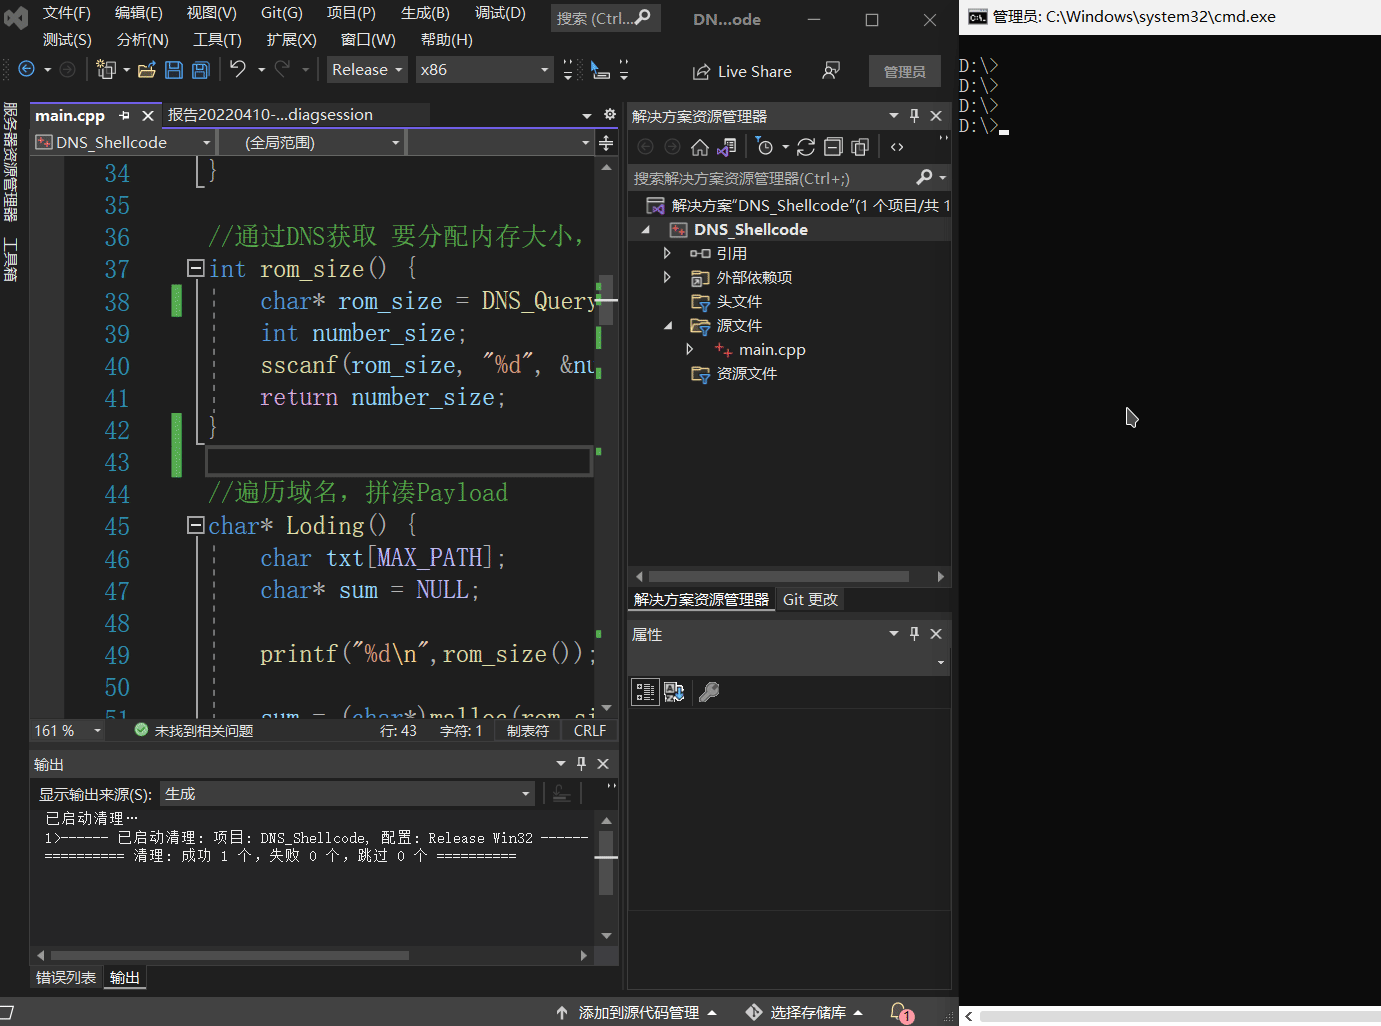Viewport: 1381px width, 1026px height.
Task: Collapse rom_size function code fold
Action: pyautogui.click(x=196, y=268)
